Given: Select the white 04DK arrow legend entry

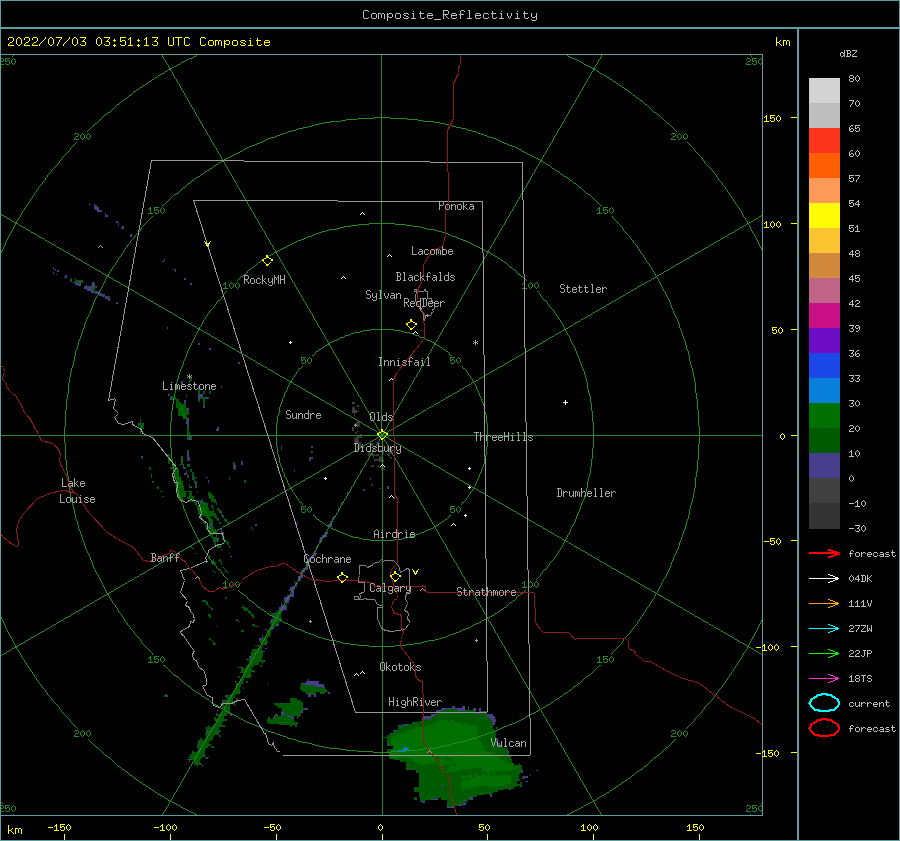Looking at the screenshot, I should (824, 578).
